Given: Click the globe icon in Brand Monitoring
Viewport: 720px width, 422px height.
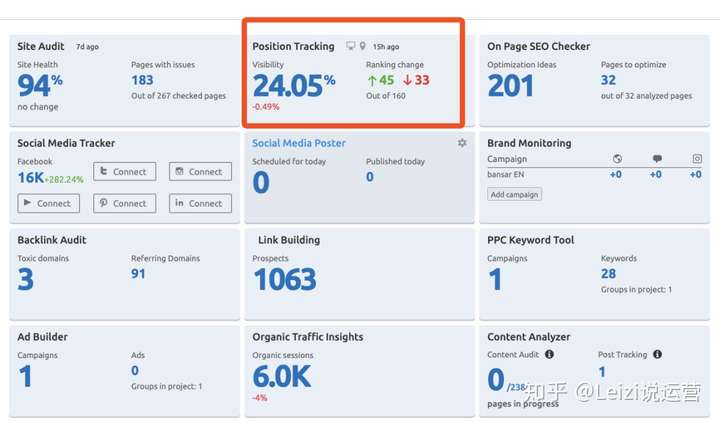Looking at the screenshot, I should tap(617, 159).
